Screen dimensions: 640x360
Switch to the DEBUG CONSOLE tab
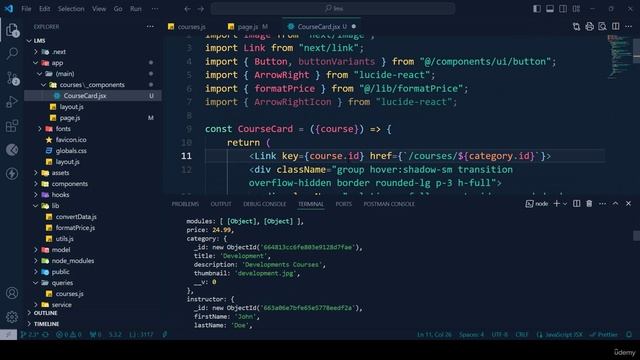point(264,204)
